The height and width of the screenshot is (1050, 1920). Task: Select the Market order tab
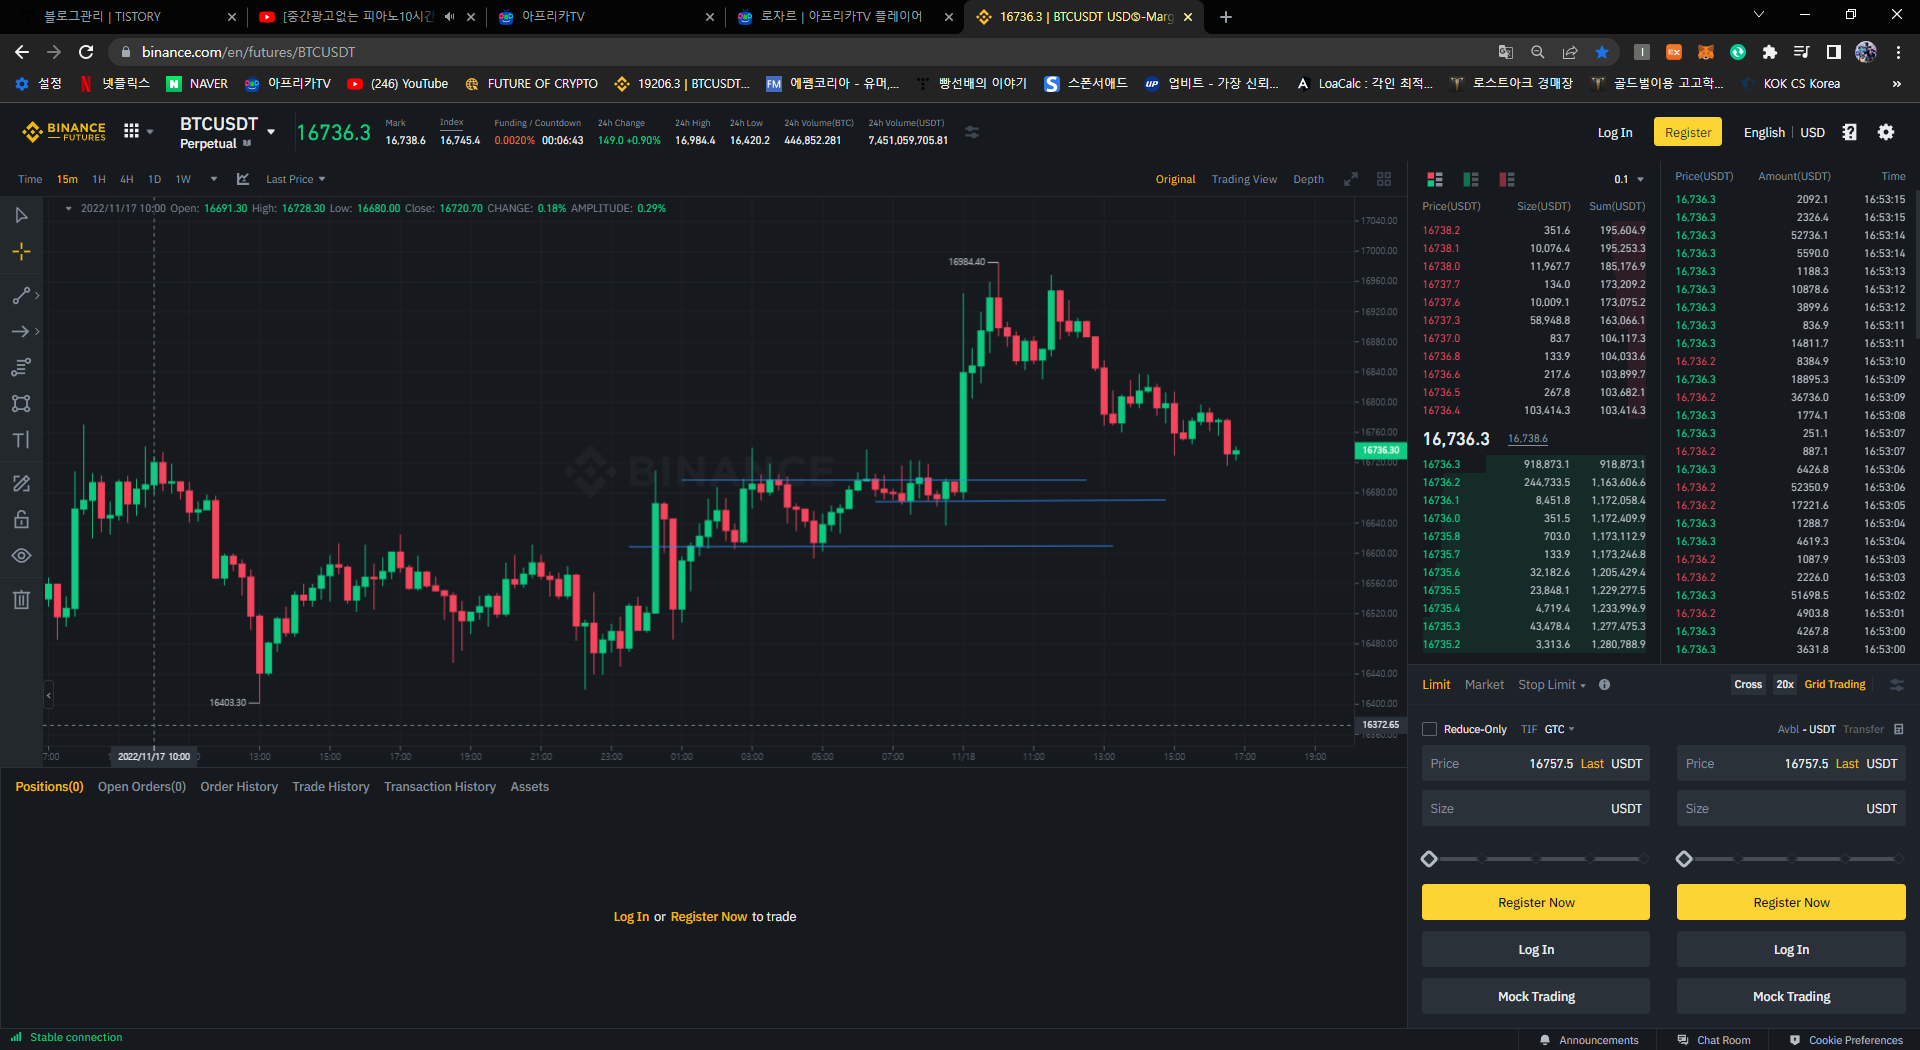(x=1484, y=685)
